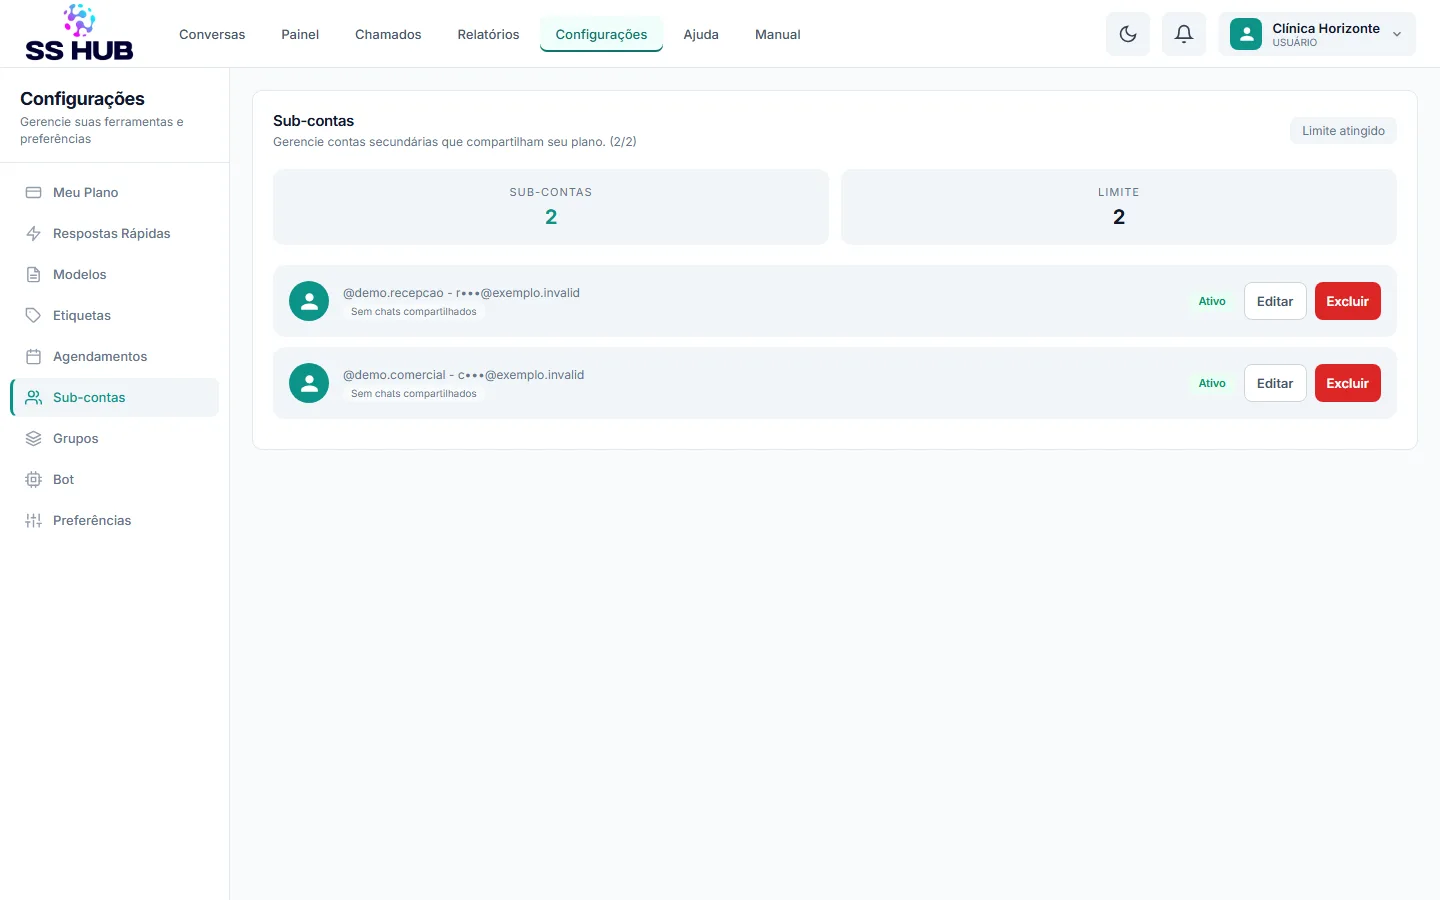Screen dimensions: 1440x900
Task: Click the Modelos document icon
Action: tap(33, 274)
